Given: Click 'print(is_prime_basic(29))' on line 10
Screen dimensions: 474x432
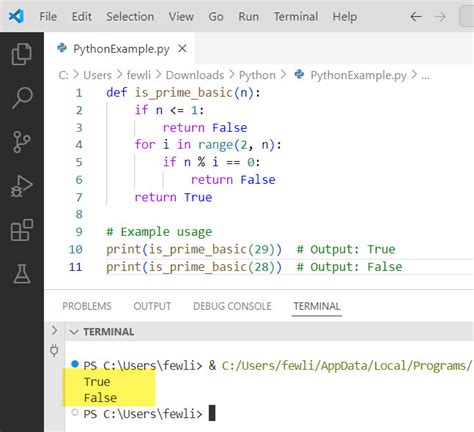Looking at the screenshot, I should pos(194,249).
